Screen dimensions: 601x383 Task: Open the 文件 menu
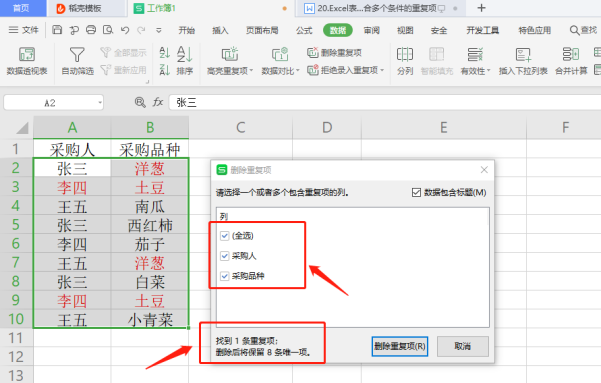[x=24, y=30]
